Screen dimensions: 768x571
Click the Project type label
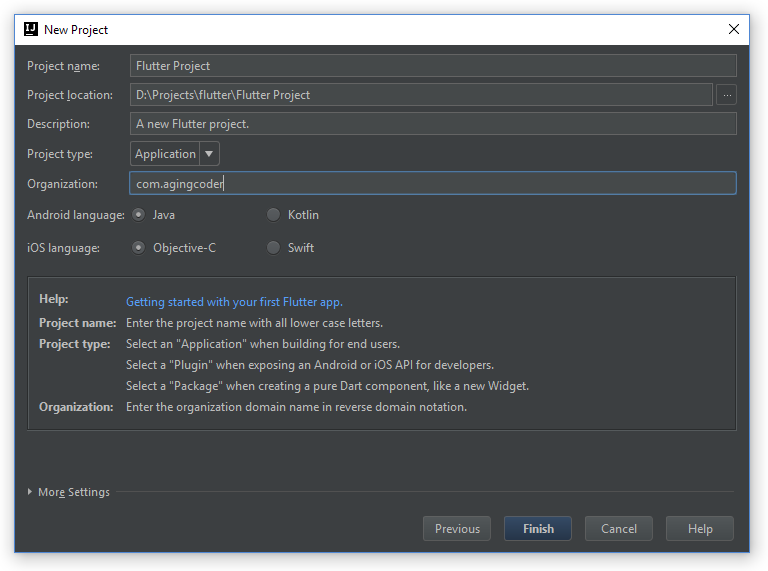[x=60, y=154]
